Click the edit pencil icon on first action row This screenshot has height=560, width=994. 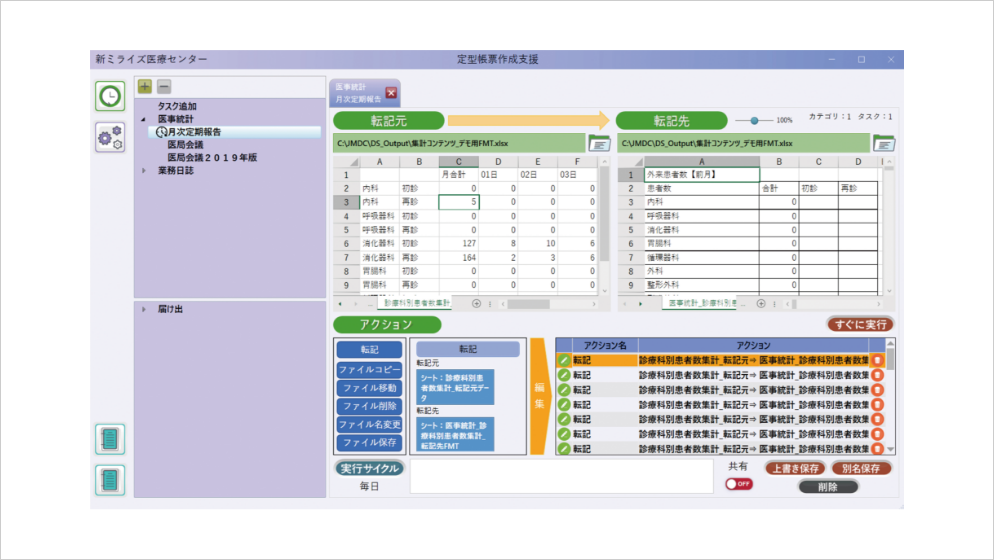[564, 360]
